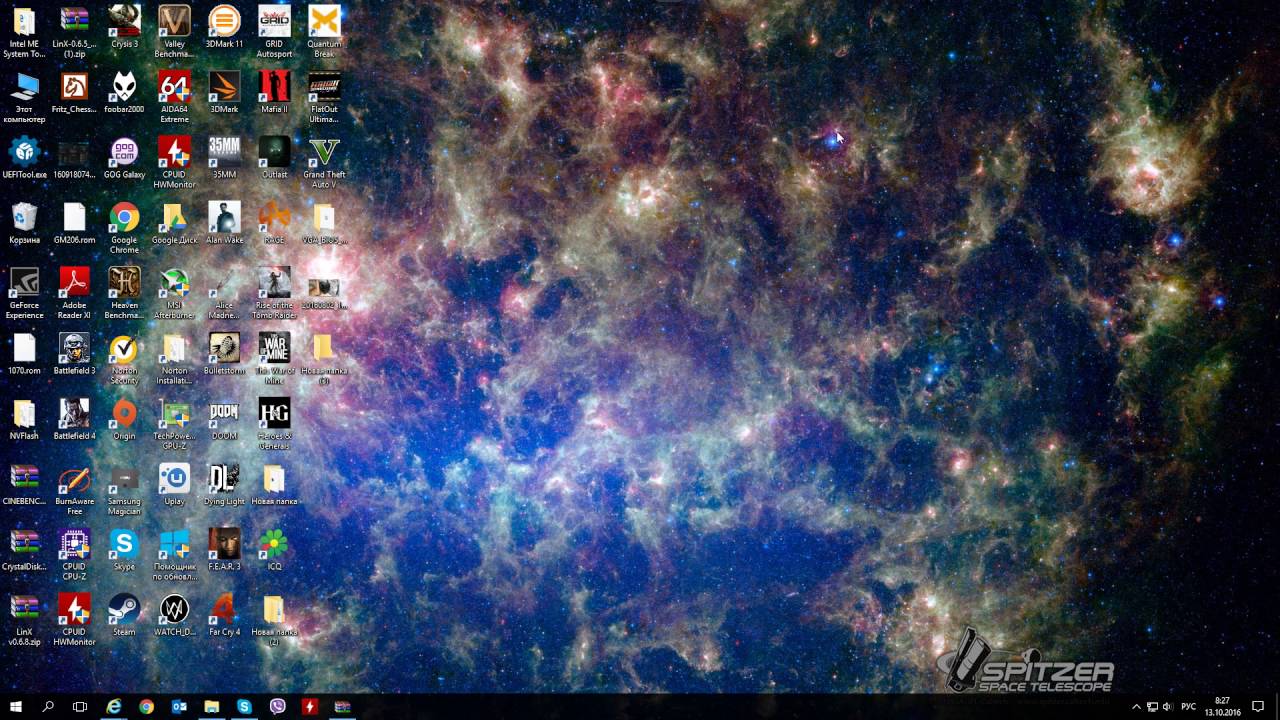Select the CrystalDisk archive desktop icon
The image size is (1280, 720).
[24, 550]
